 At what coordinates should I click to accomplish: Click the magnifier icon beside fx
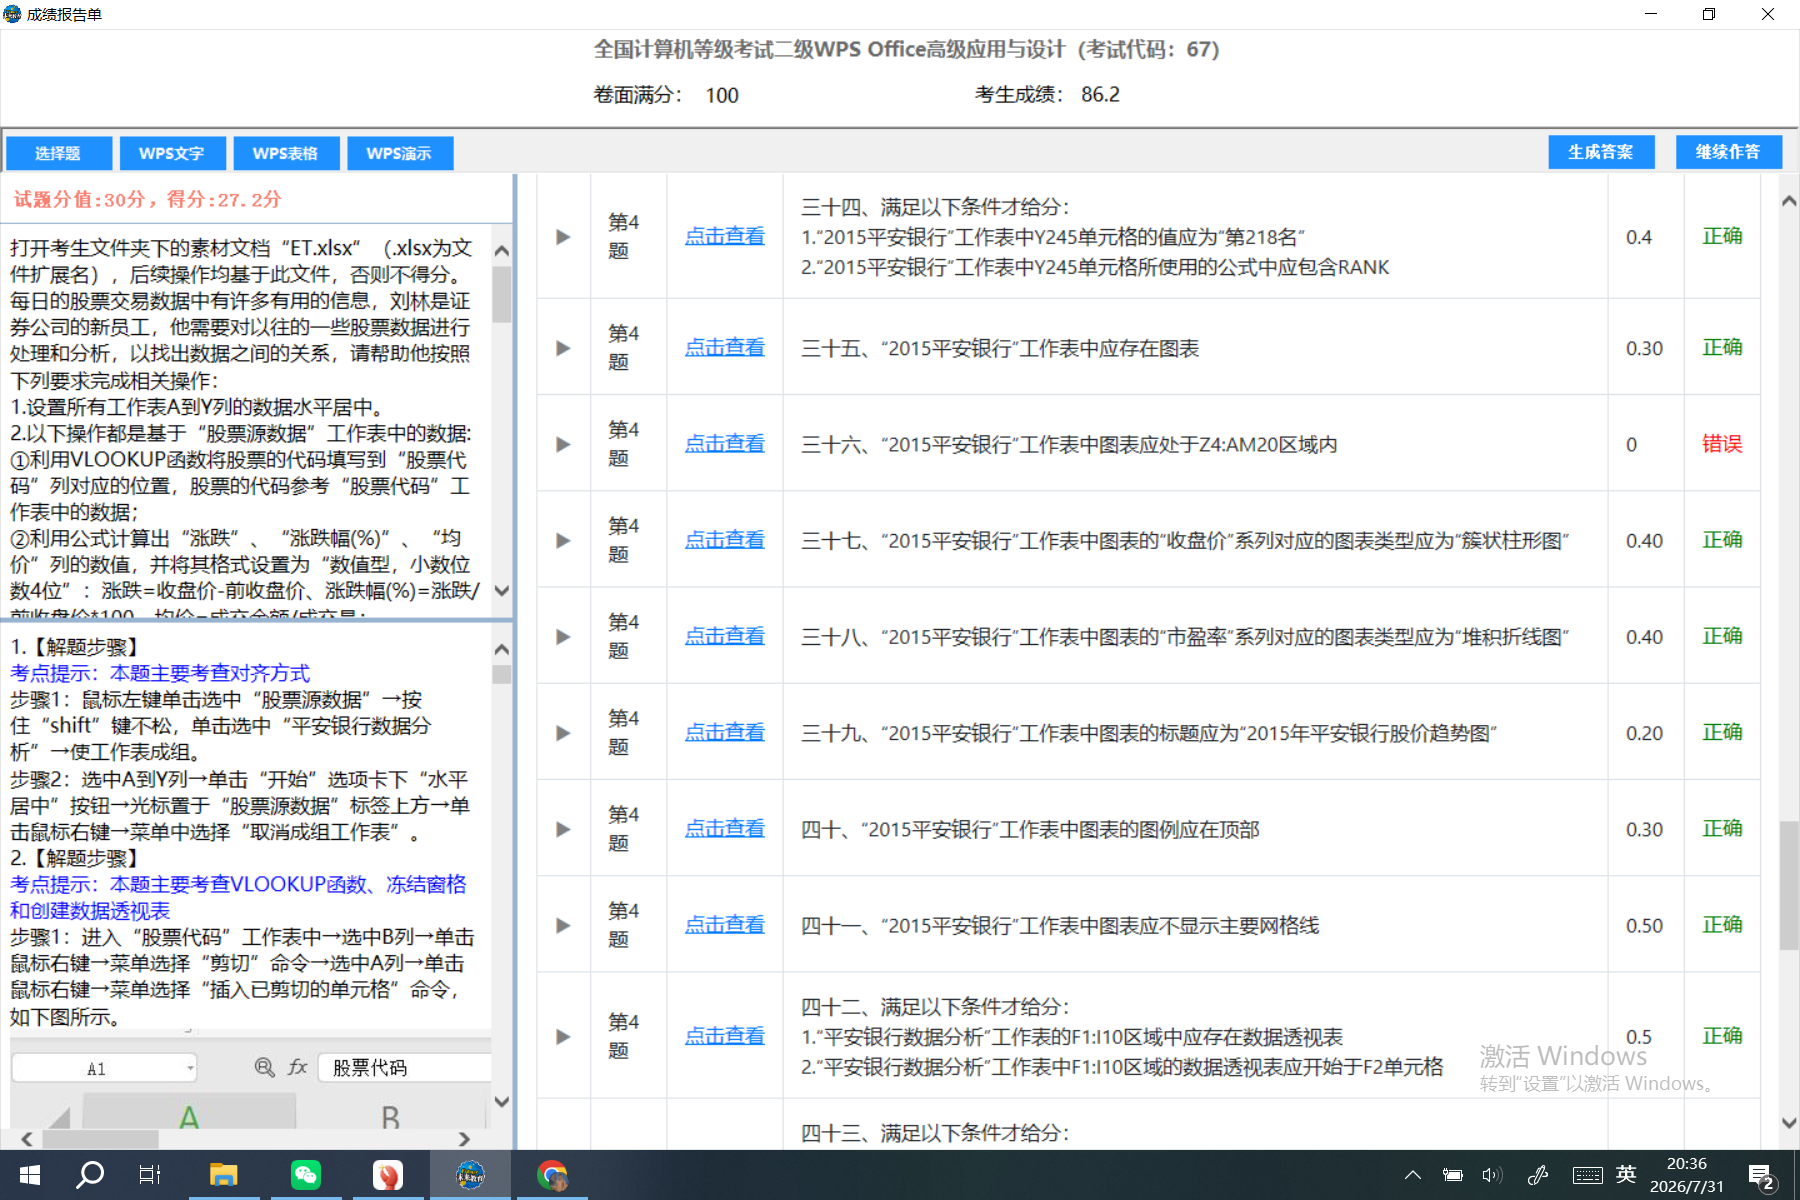pyautogui.click(x=264, y=1067)
